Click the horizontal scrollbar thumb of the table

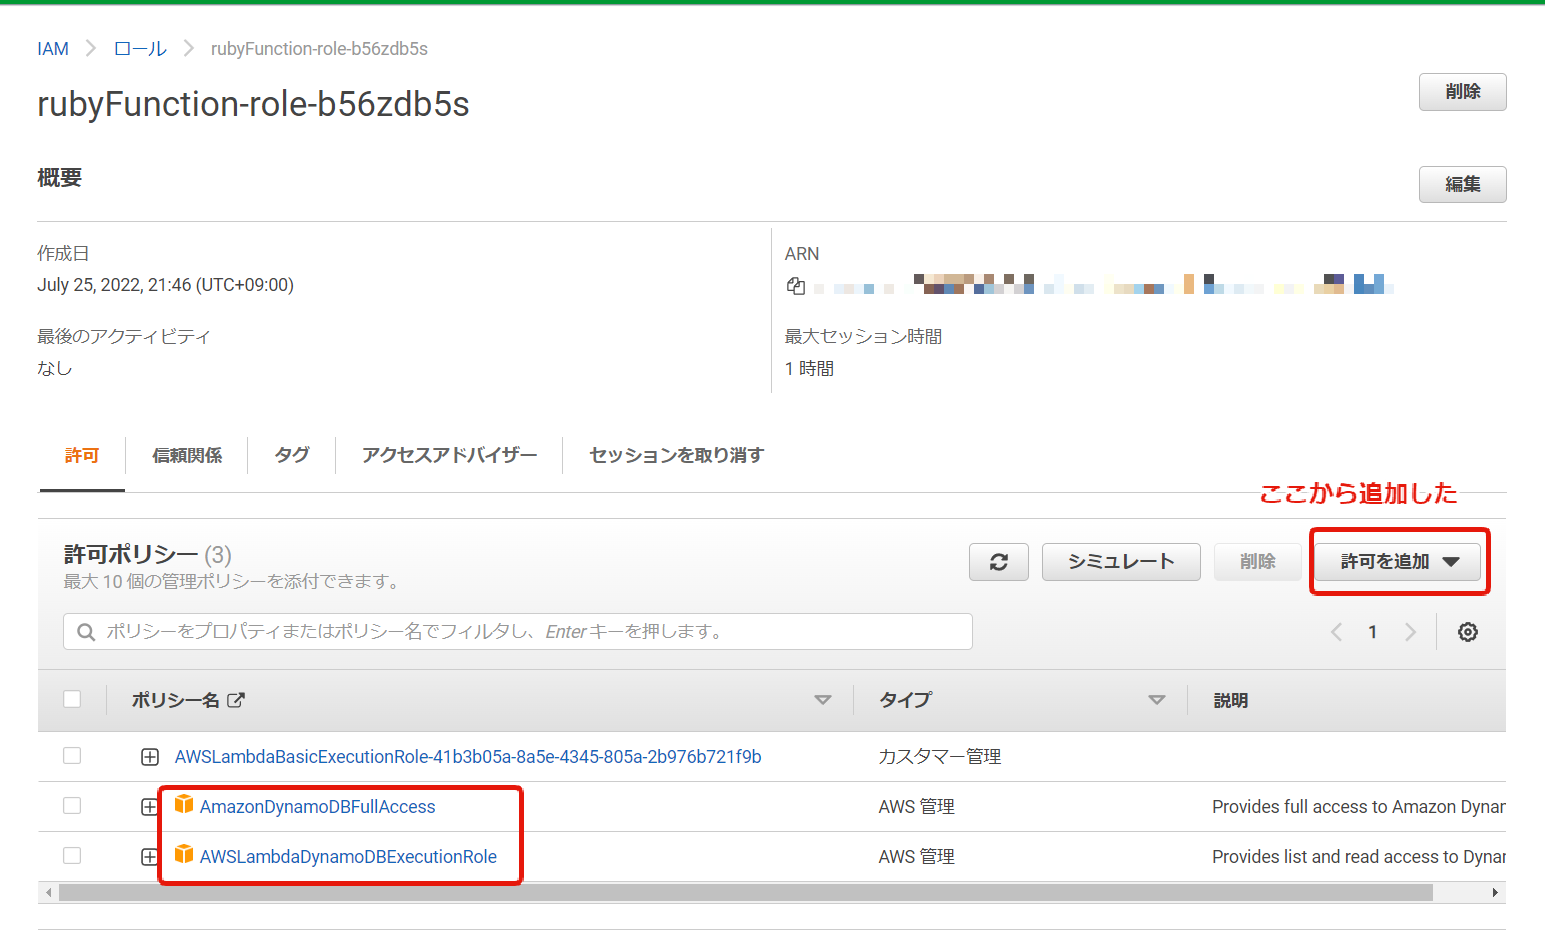point(746,892)
